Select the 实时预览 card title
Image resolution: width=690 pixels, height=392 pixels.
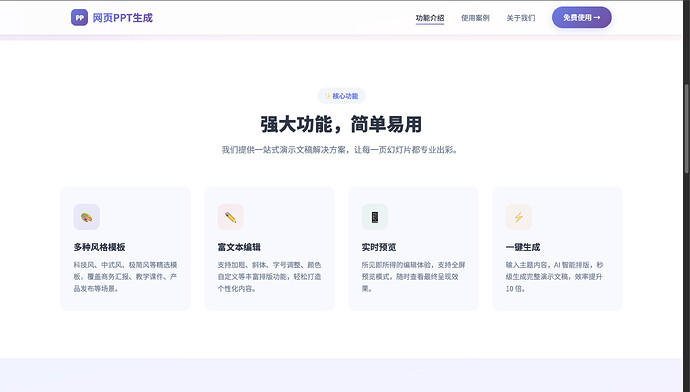pos(379,247)
